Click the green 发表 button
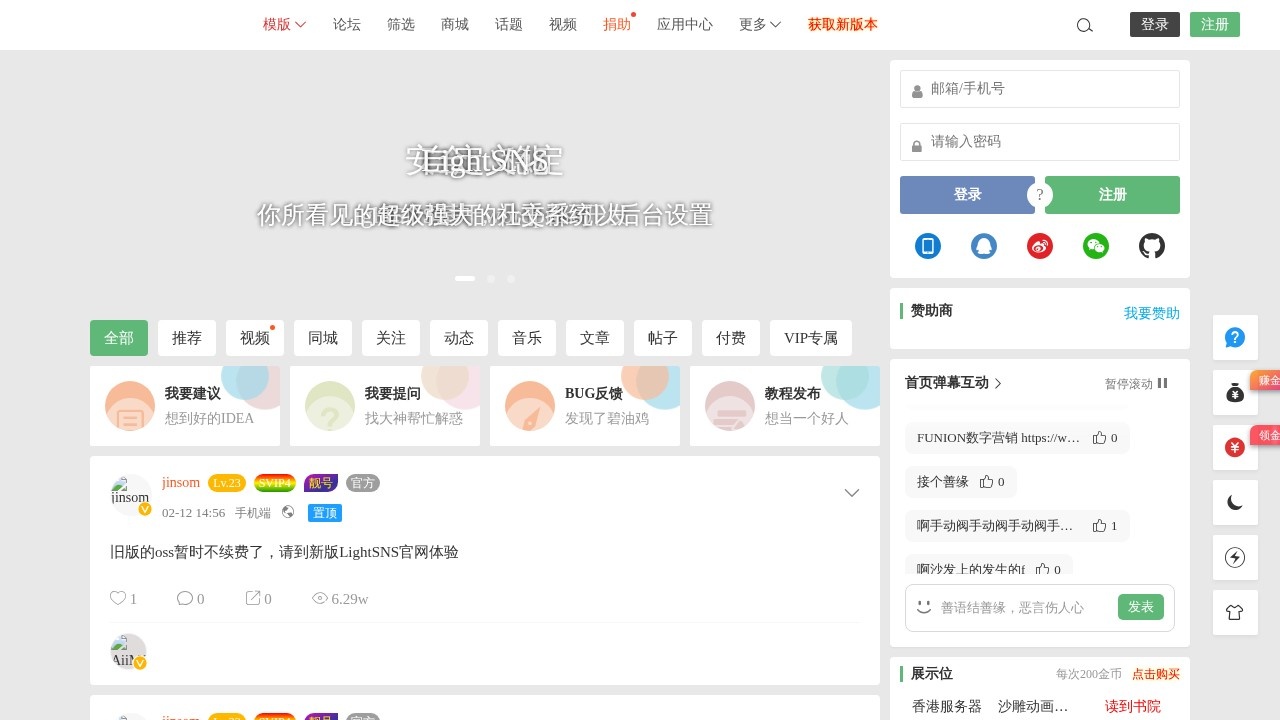 click(1140, 607)
